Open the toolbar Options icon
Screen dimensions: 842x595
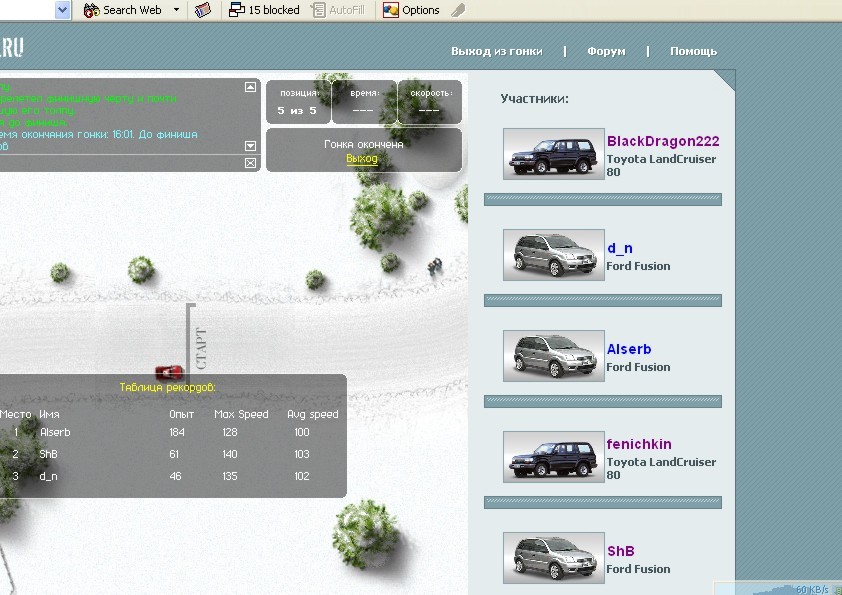(390, 10)
